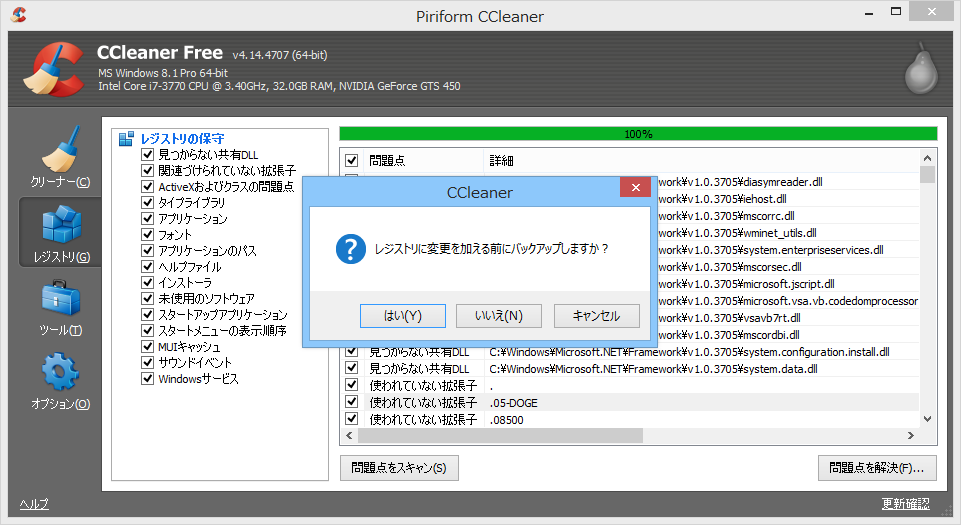
Task: Click the results list scroll-down arrow
Action: point(927,419)
